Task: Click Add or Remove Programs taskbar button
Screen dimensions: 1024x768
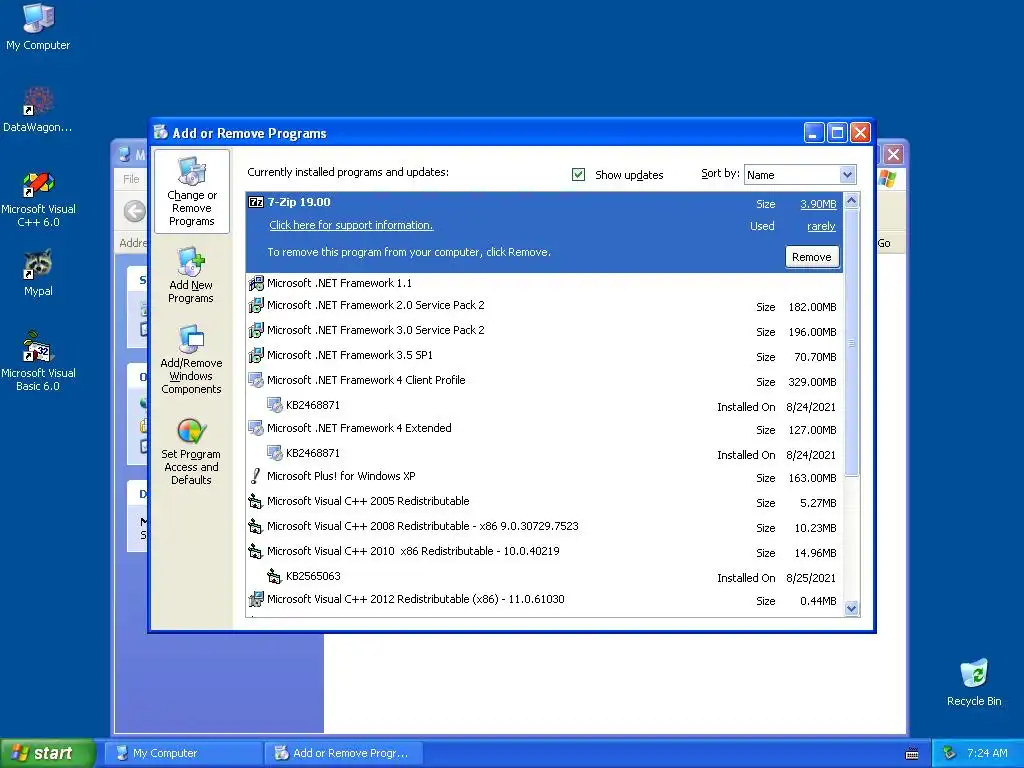Action: (345, 753)
